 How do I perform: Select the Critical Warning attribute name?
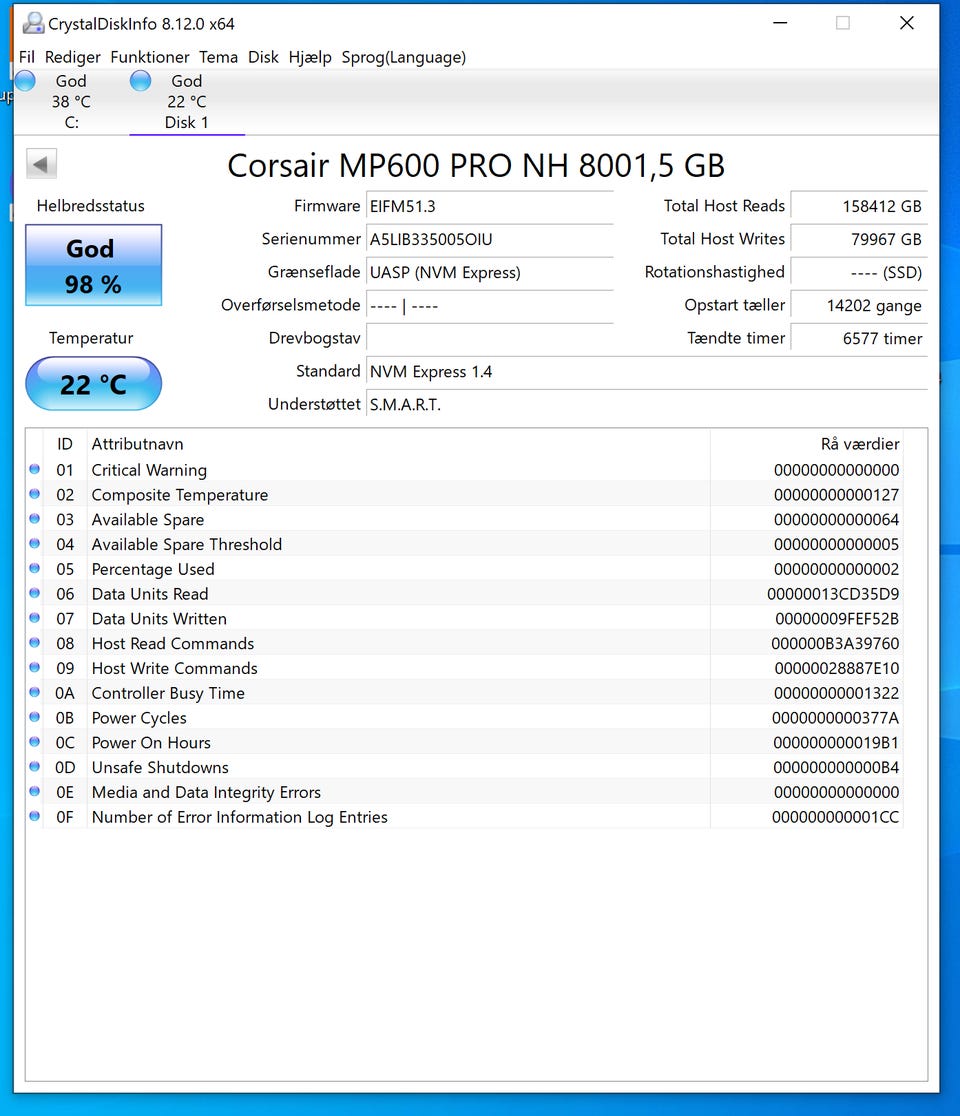point(149,470)
